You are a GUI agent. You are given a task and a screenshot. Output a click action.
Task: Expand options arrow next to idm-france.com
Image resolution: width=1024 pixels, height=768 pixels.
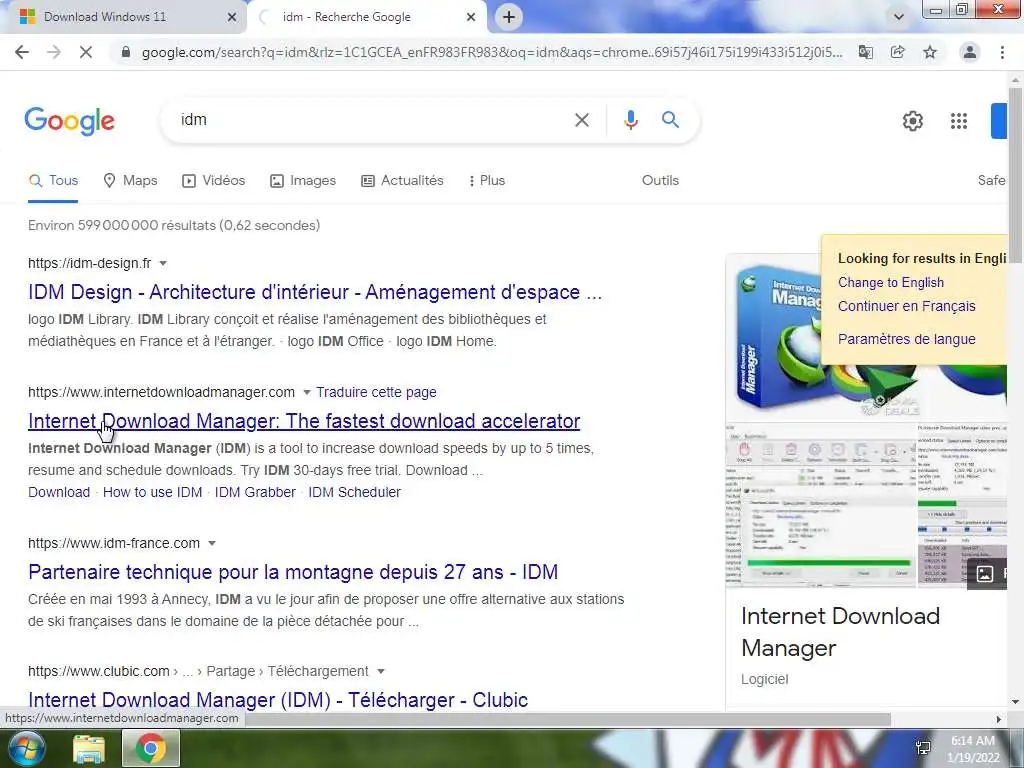coord(212,543)
